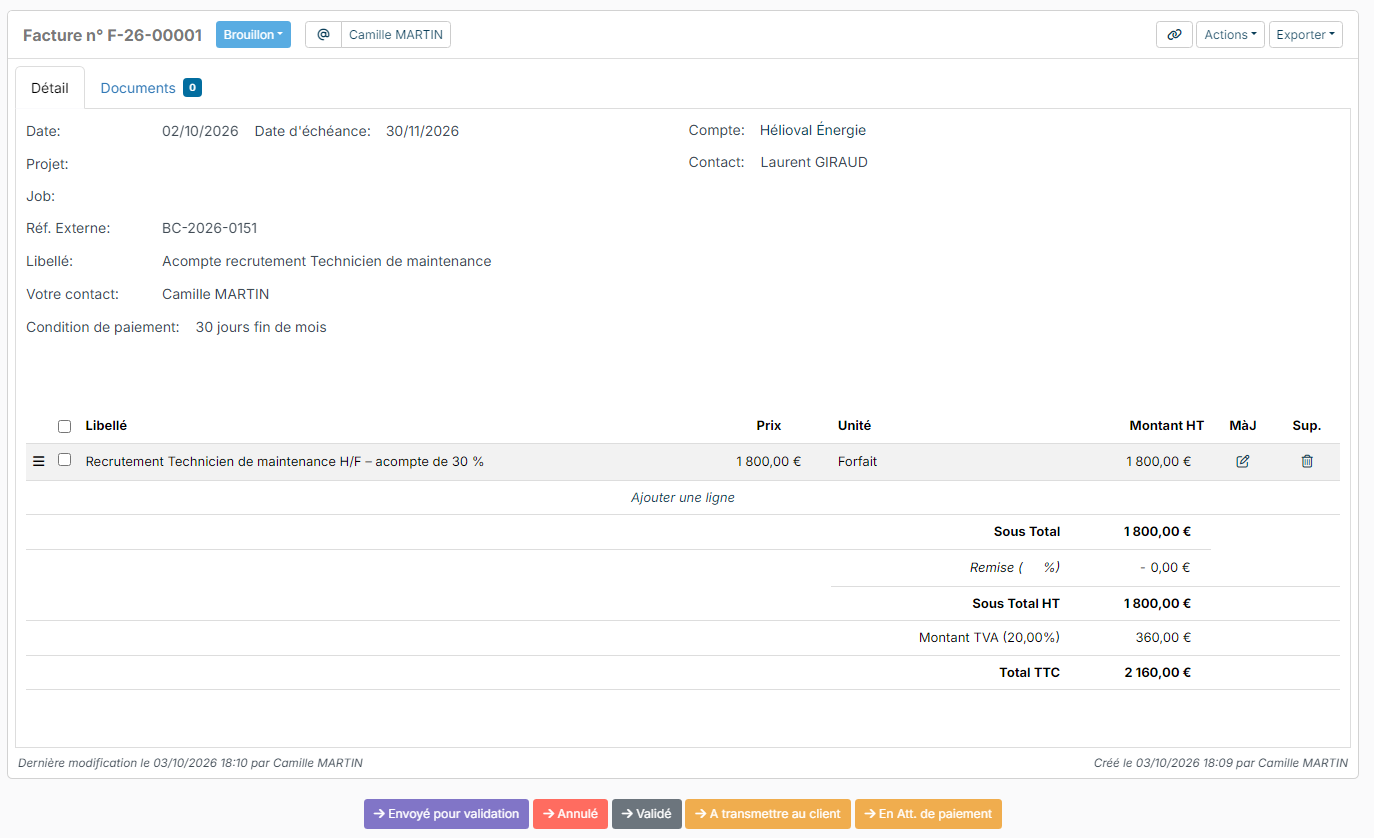The height and width of the screenshot is (838, 1374).
Task: Click the @ email icon button
Action: pos(323,35)
